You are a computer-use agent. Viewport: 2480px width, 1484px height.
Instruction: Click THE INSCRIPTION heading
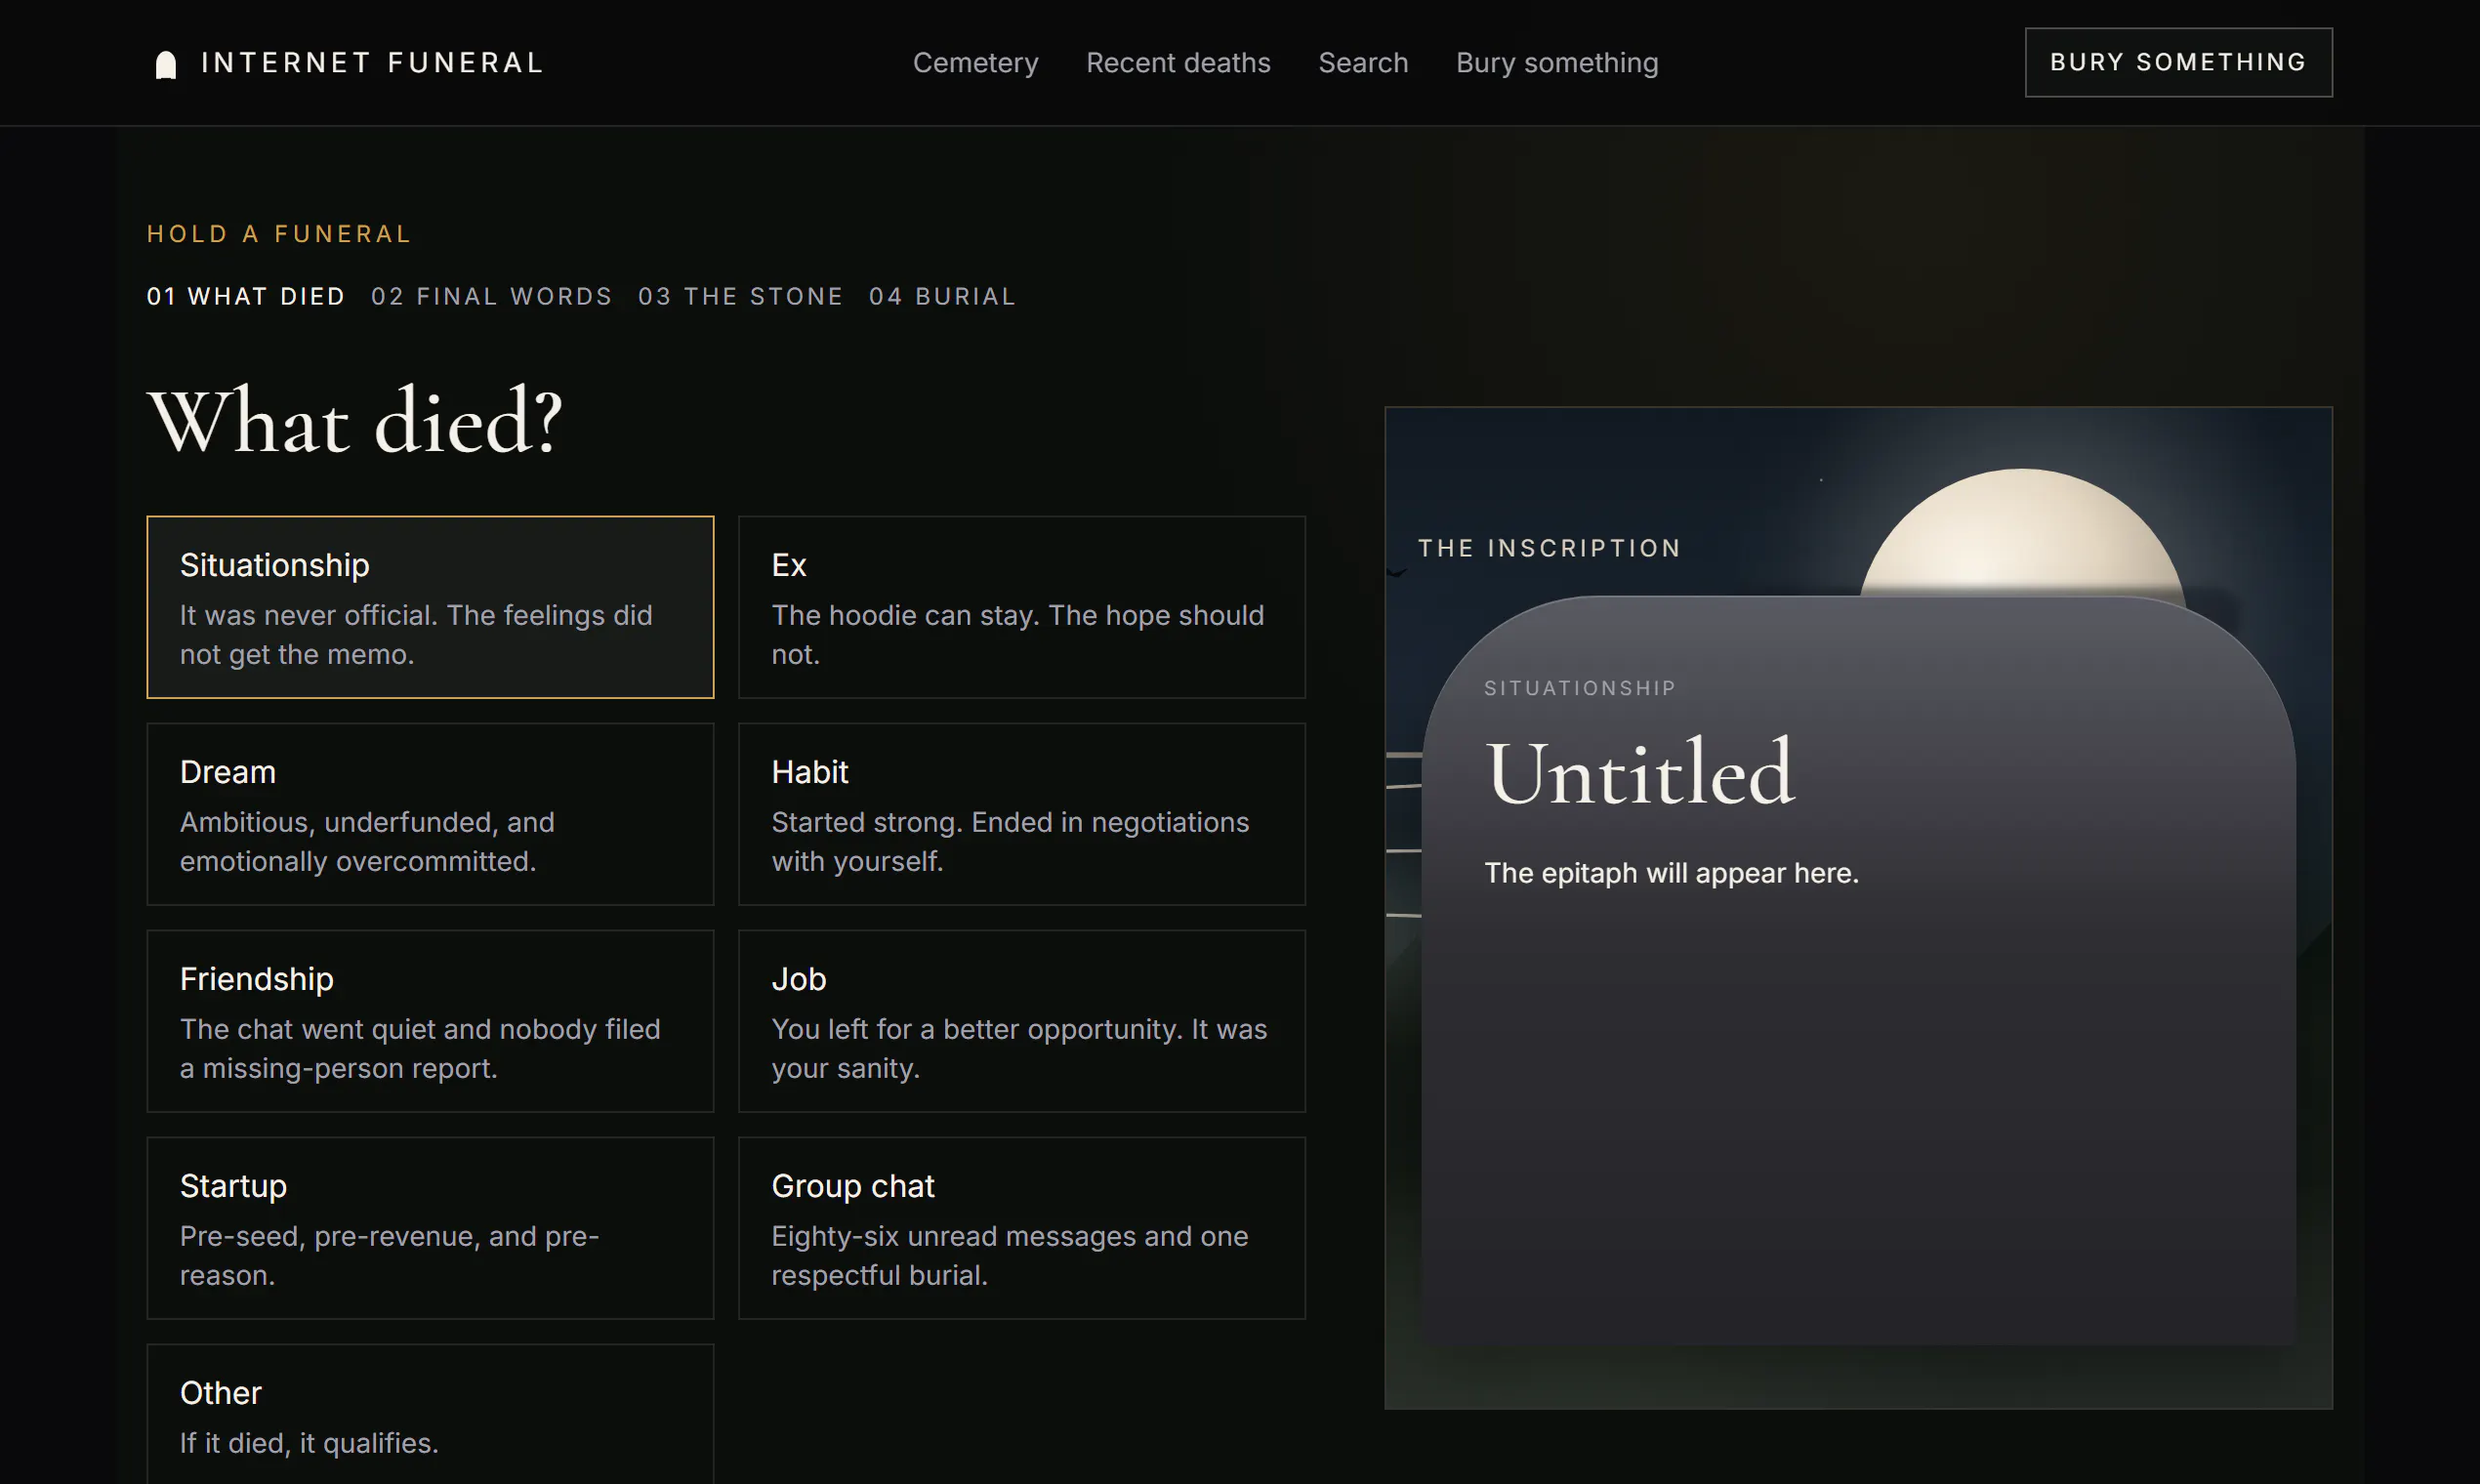1549,548
